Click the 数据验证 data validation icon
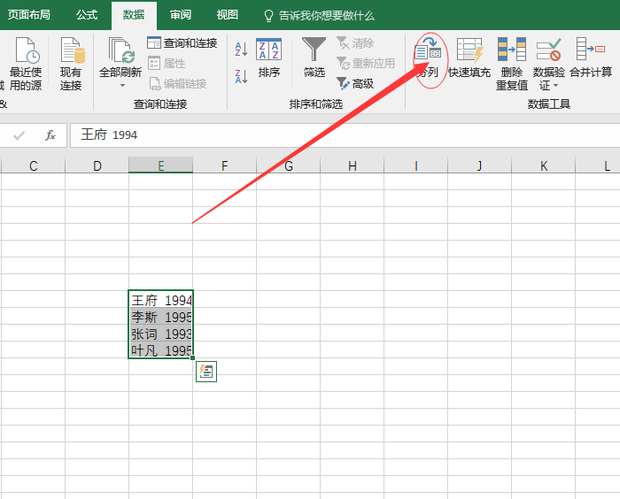Screen dimensions: 620x499 pos(549,49)
